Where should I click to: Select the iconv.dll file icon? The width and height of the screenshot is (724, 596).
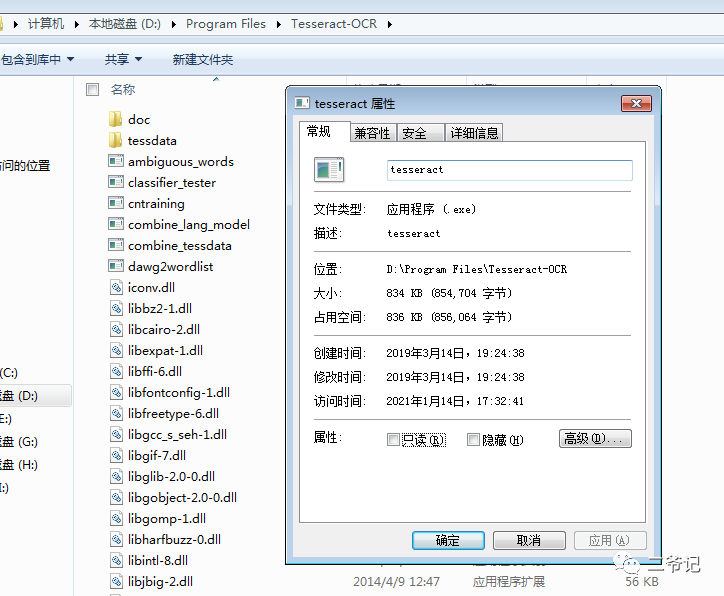[x=116, y=287]
